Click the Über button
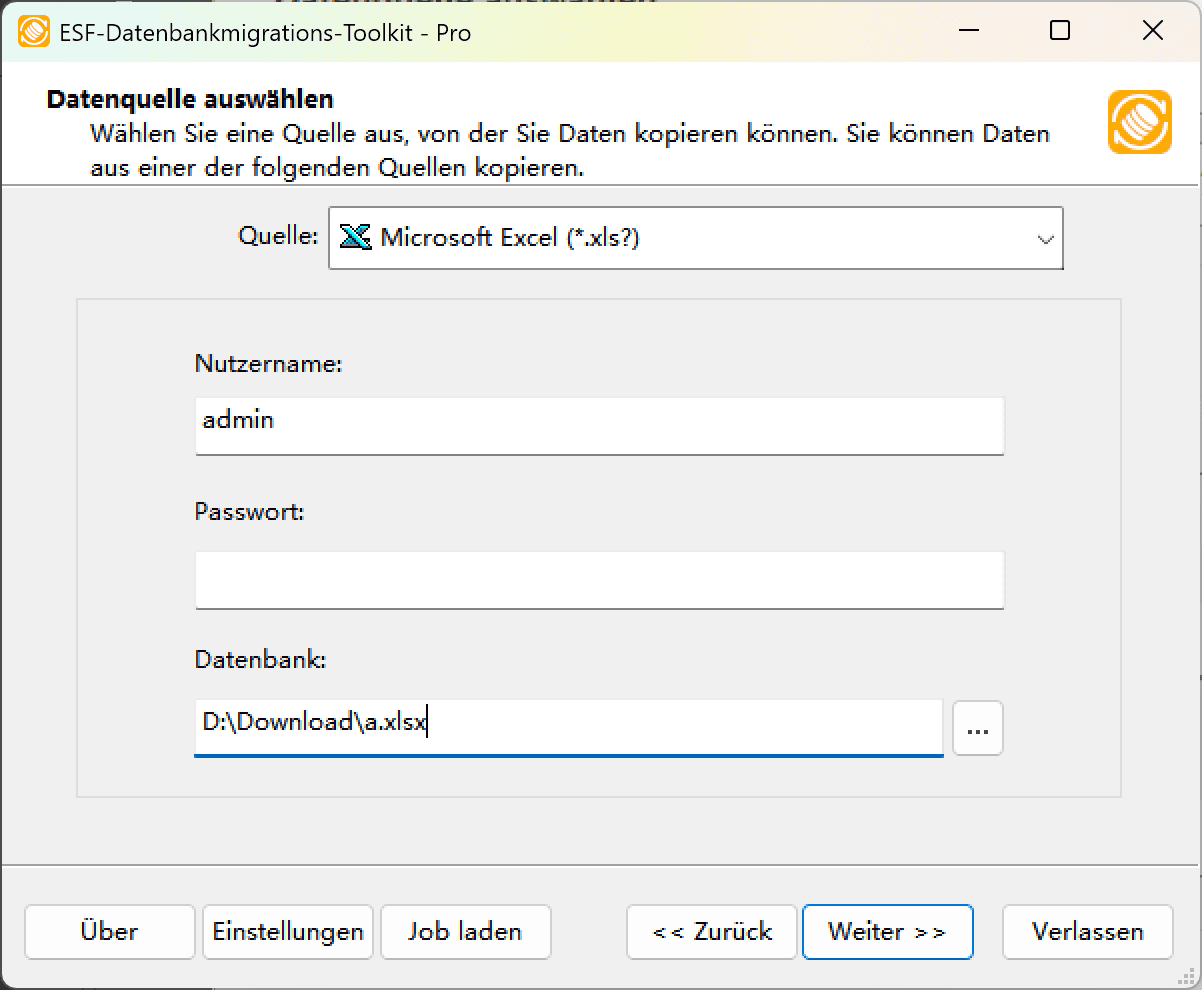The image size is (1202, 990). point(109,931)
